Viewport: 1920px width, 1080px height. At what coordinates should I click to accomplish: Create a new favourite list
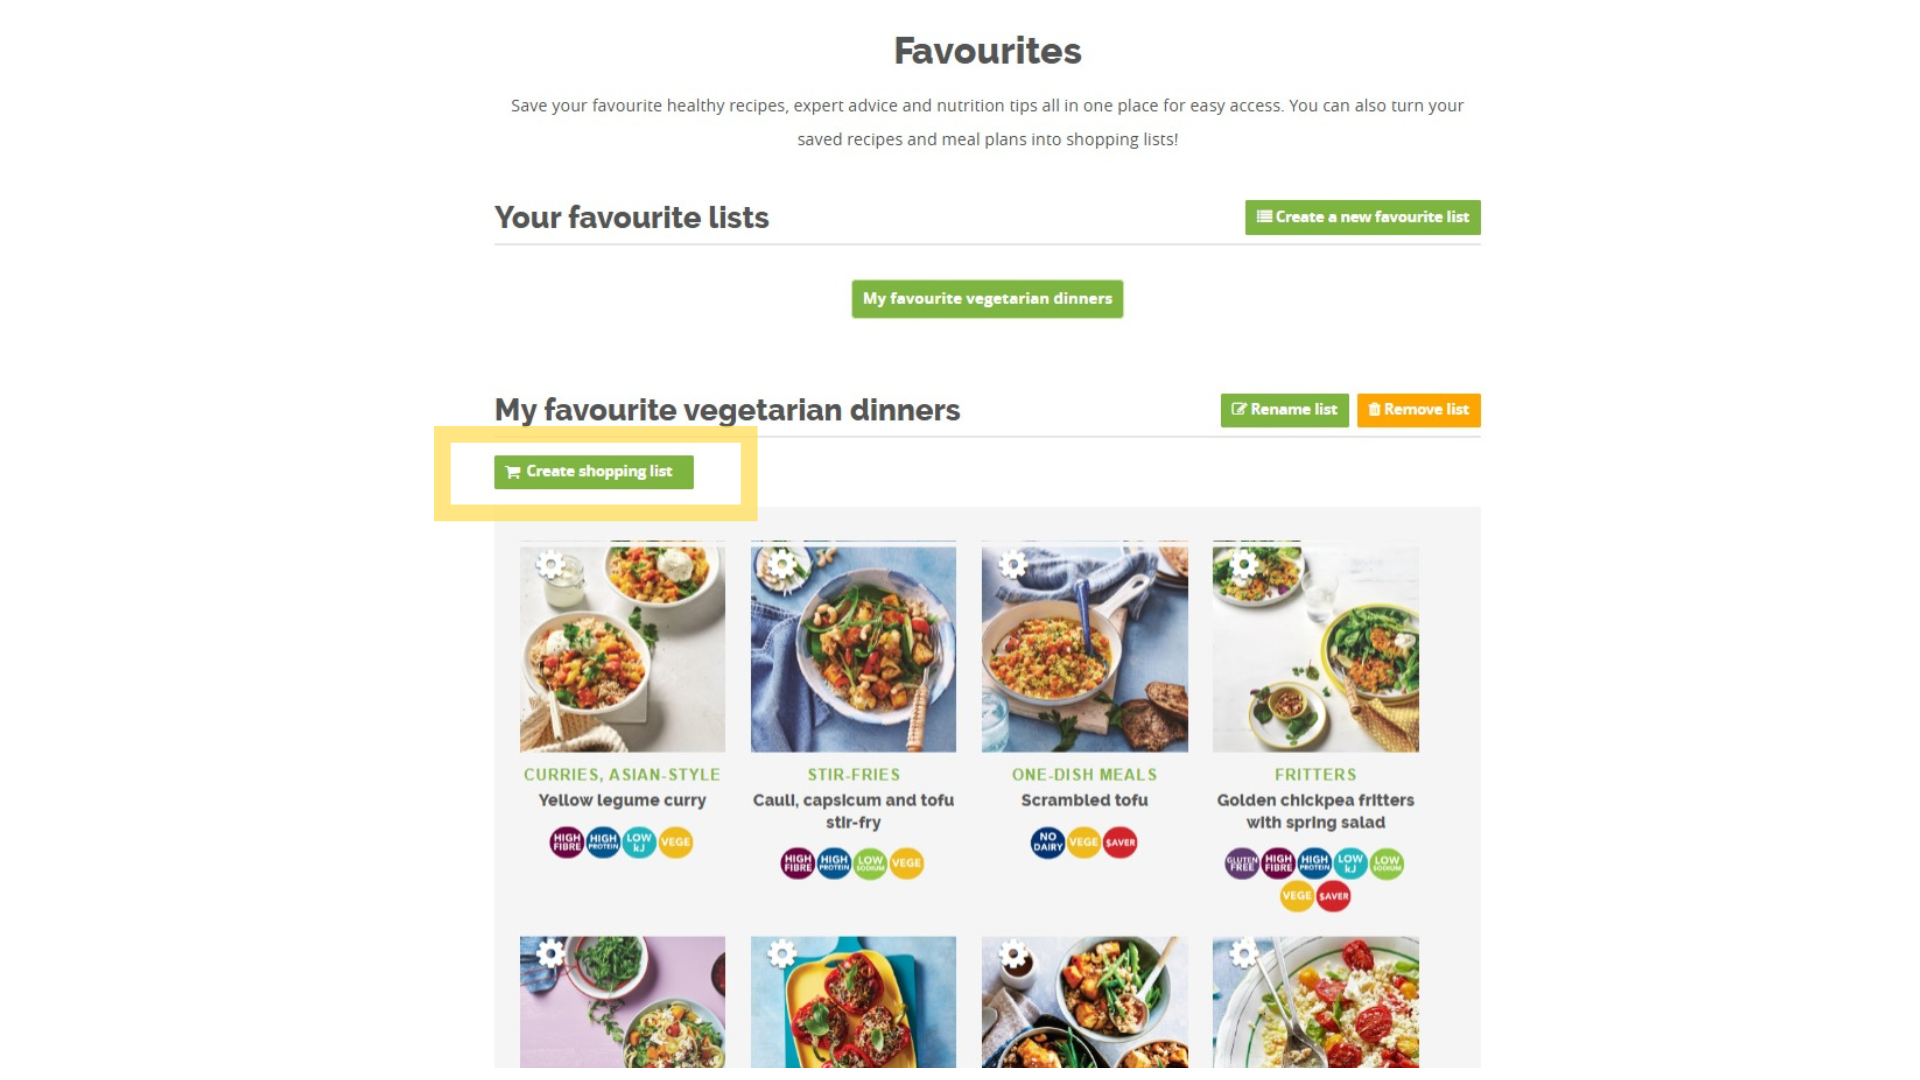pyautogui.click(x=1362, y=217)
